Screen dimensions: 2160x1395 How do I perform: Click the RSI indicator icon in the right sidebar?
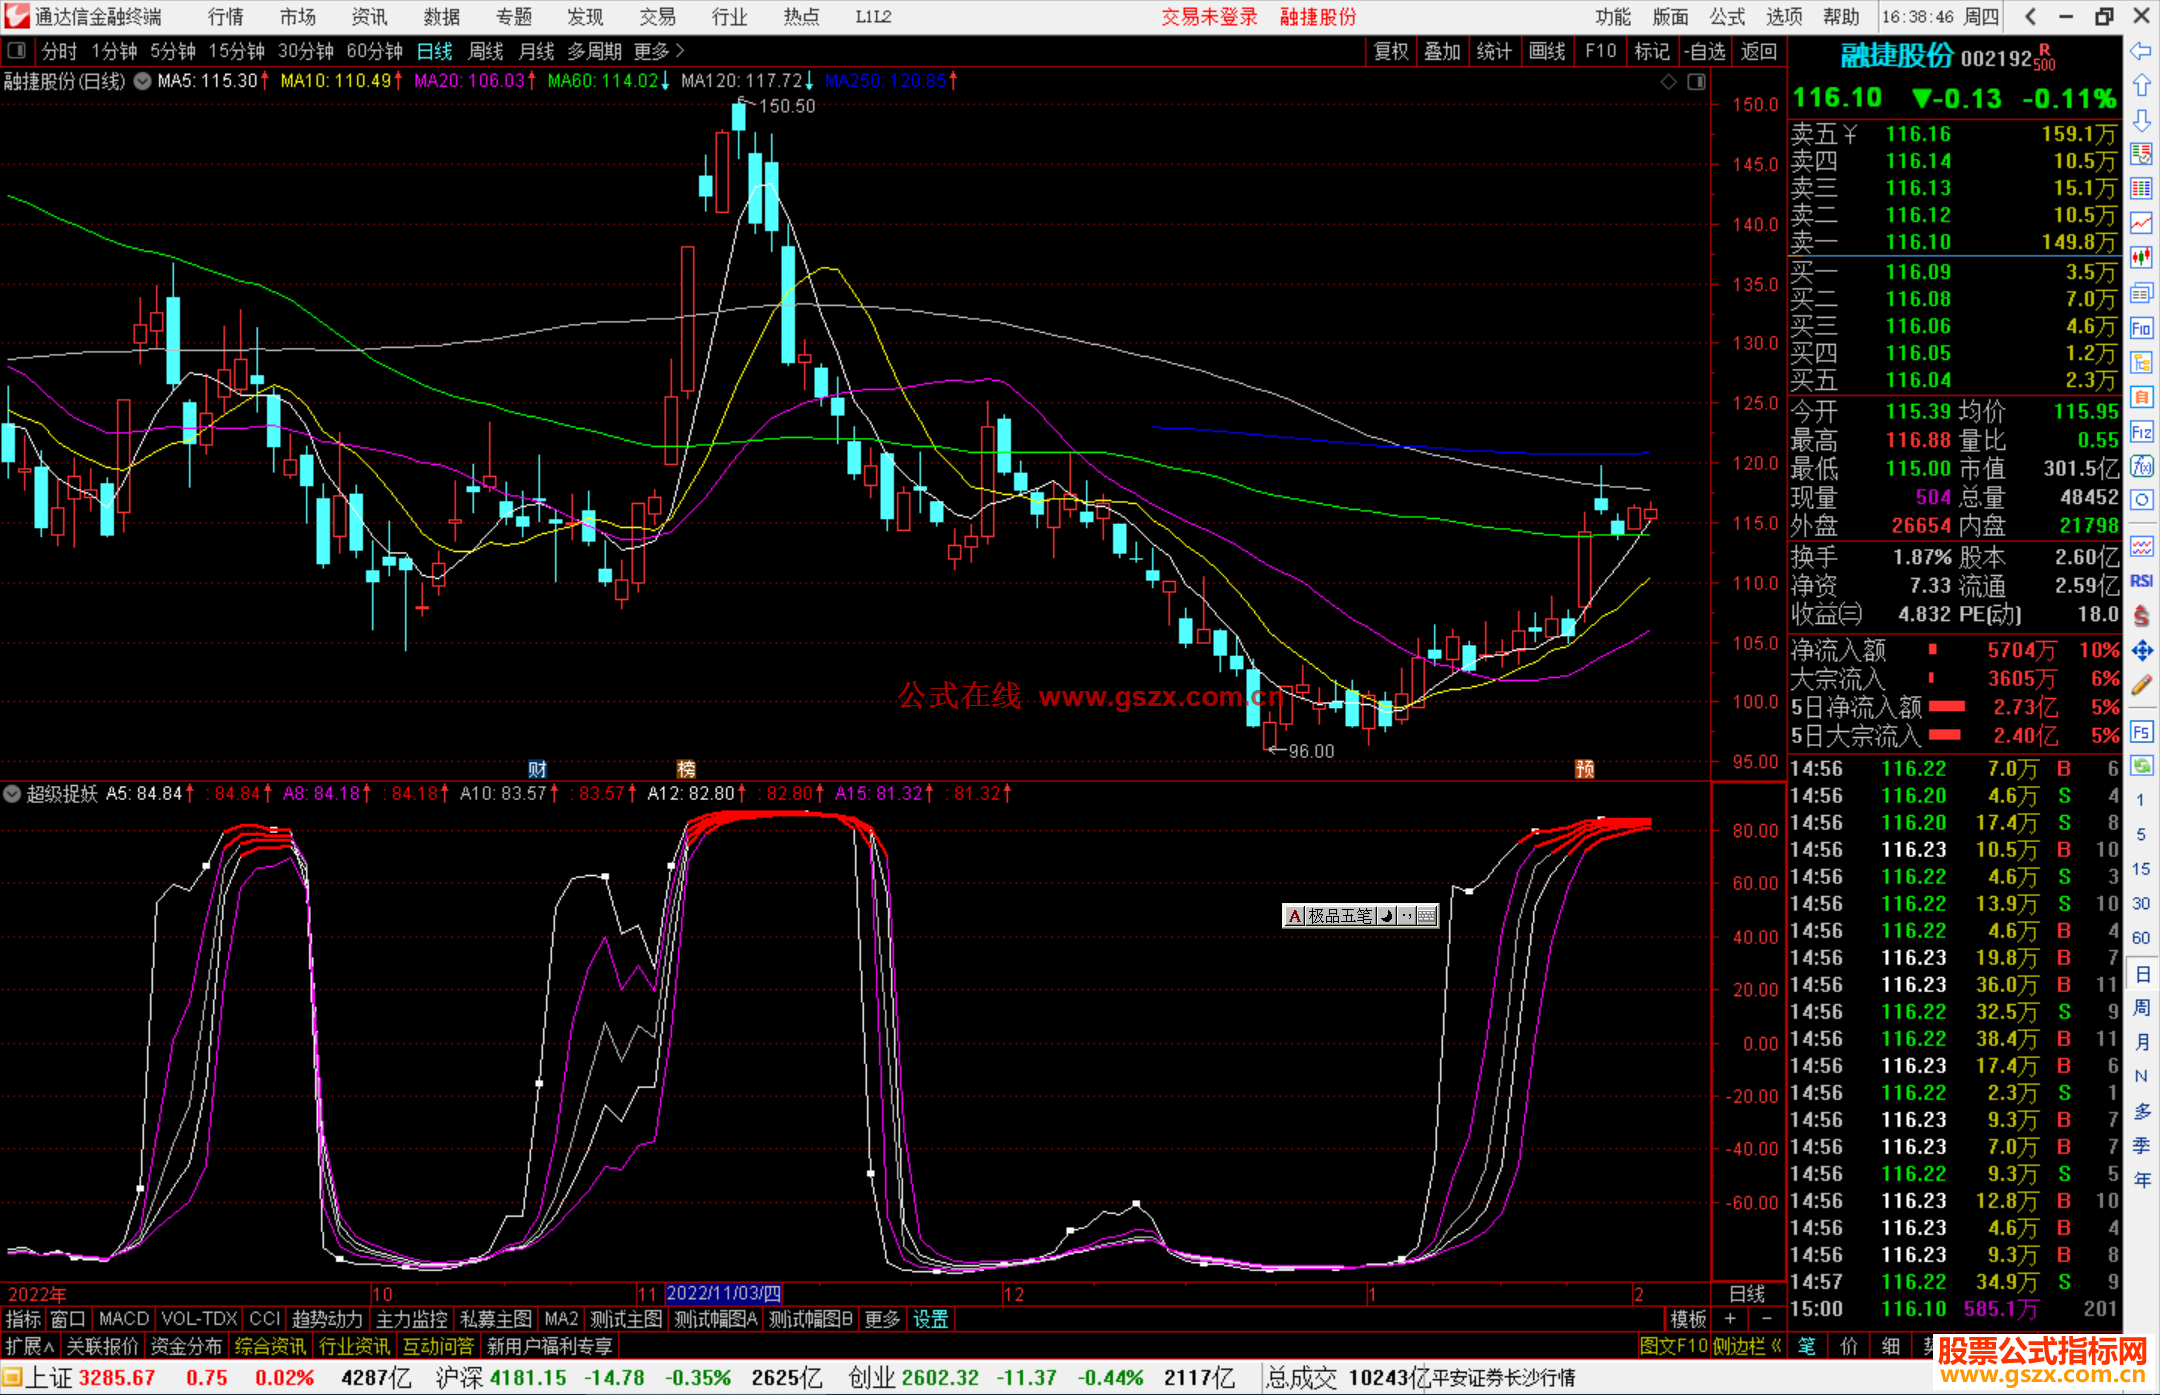[2141, 581]
